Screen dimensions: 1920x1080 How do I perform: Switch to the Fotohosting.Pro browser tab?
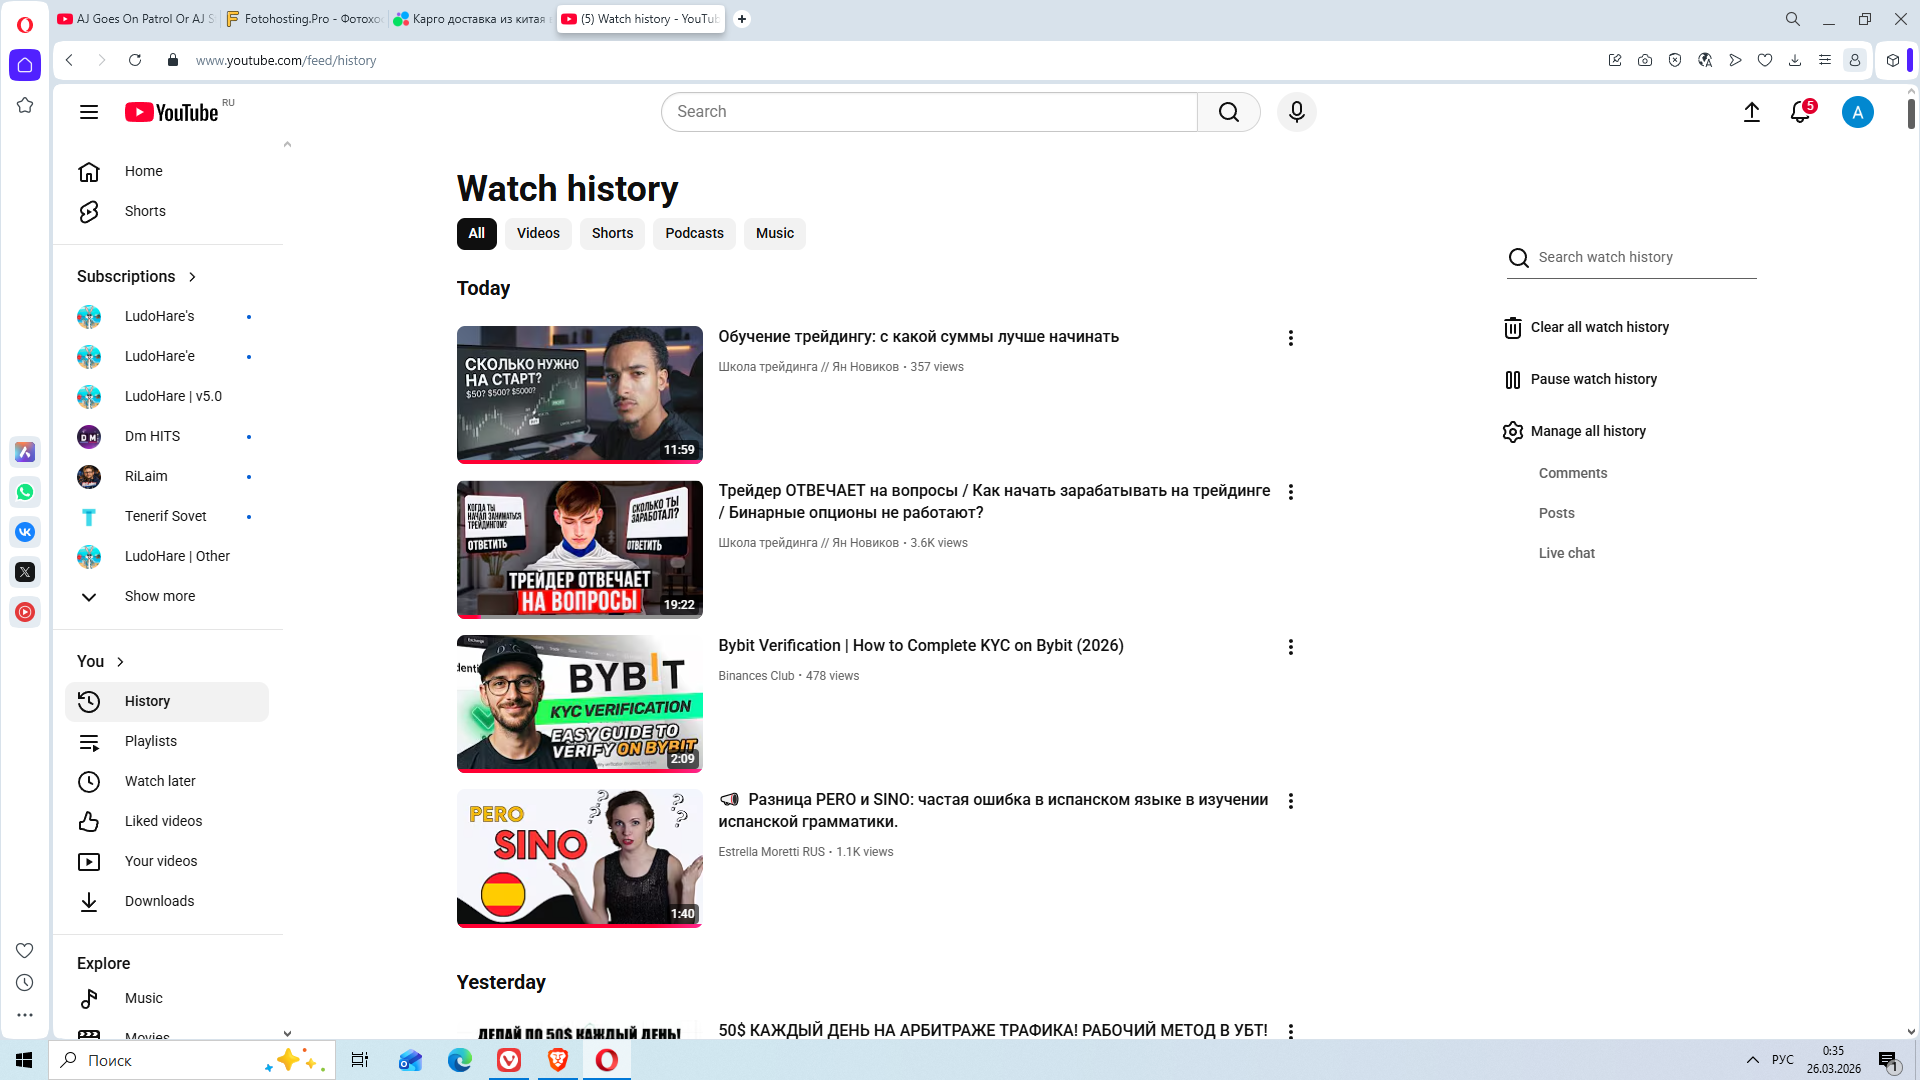[305, 19]
